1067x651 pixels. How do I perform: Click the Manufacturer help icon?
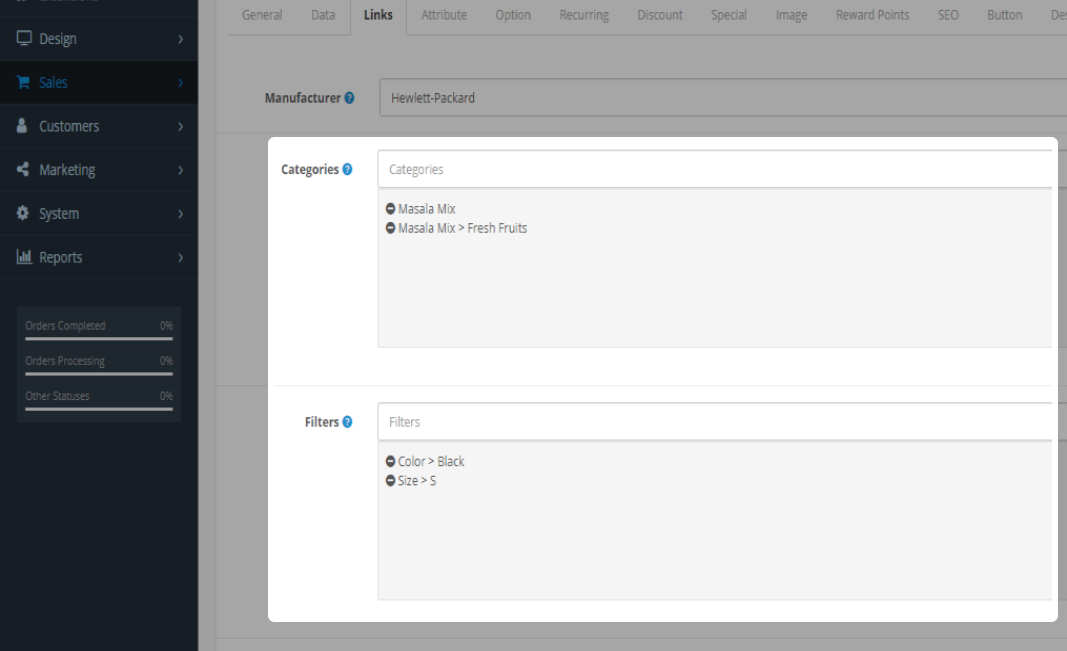click(x=349, y=98)
